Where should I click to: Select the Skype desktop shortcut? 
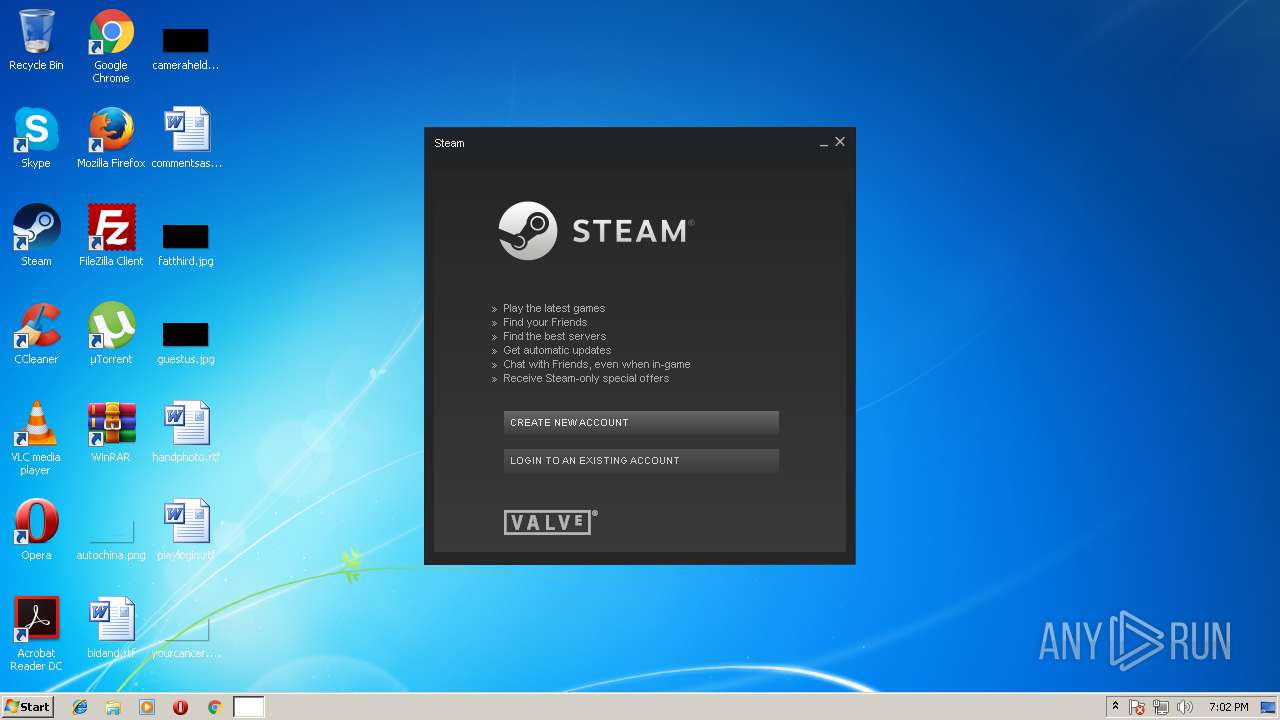tap(36, 138)
